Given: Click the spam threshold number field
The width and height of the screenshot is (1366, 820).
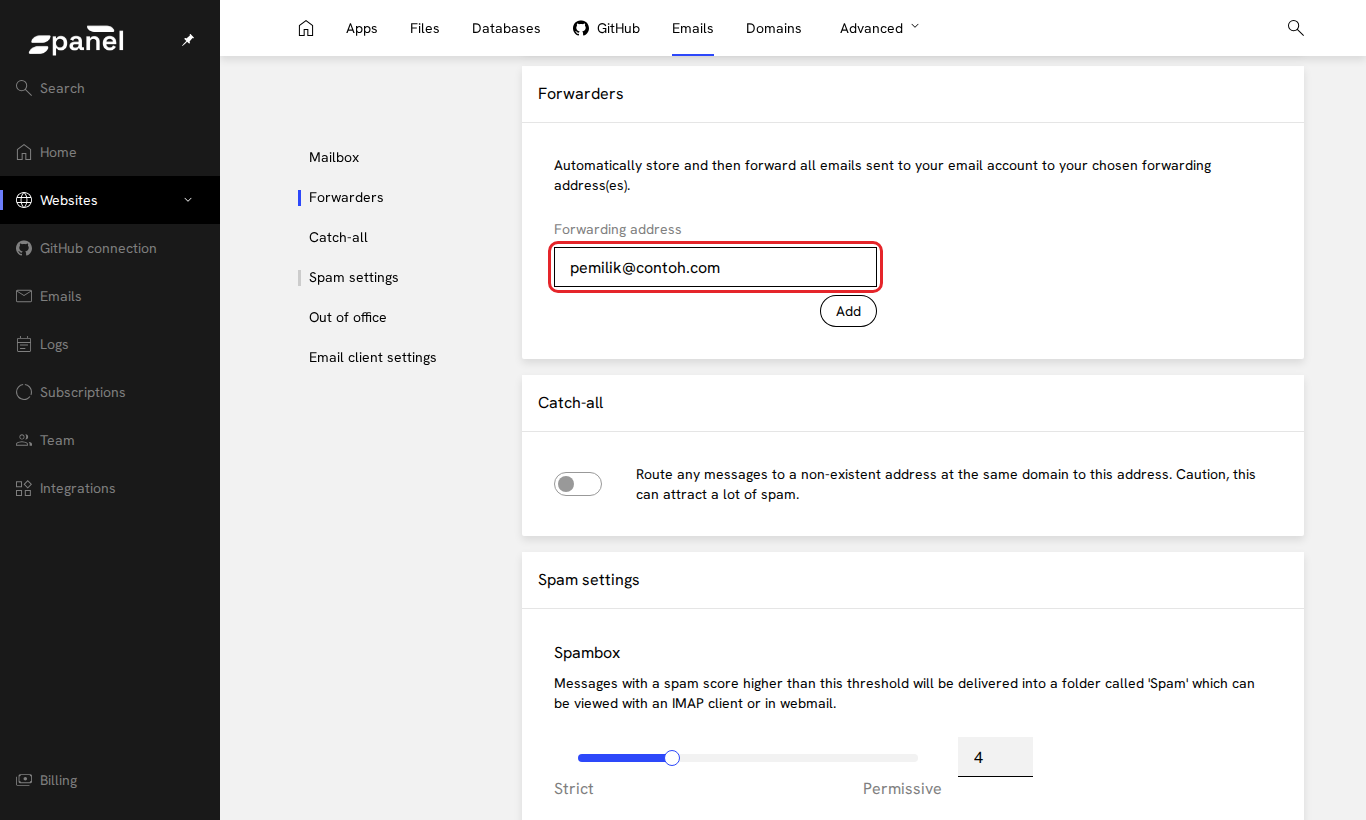Looking at the screenshot, I should 995,757.
